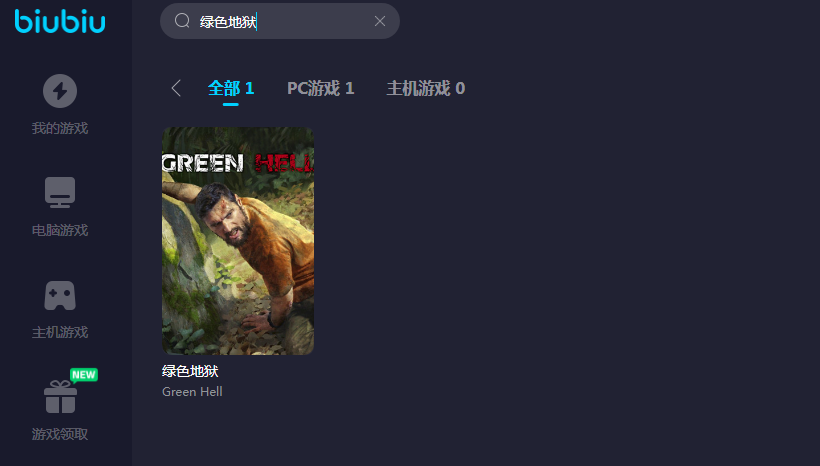Switch to the 主机游戏 0 tab
This screenshot has height=466, width=820.
(426, 88)
